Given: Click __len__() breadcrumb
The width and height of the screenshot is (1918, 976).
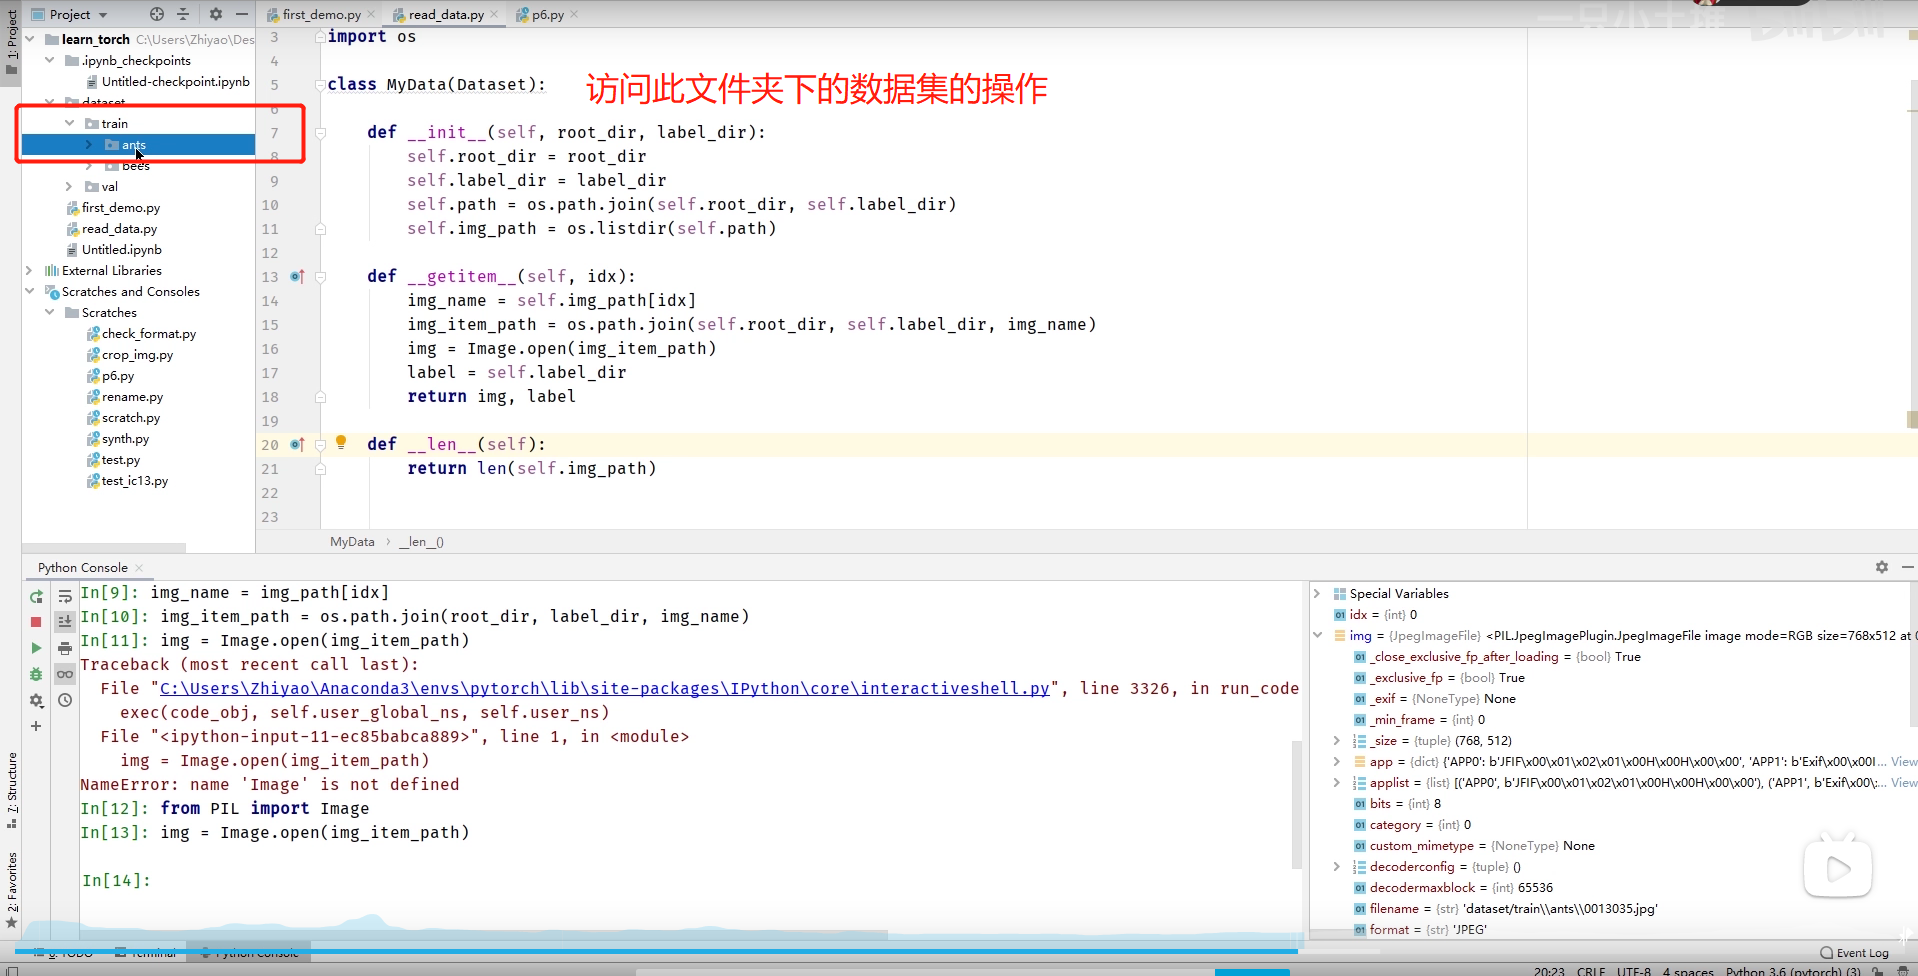Looking at the screenshot, I should point(421,542).
